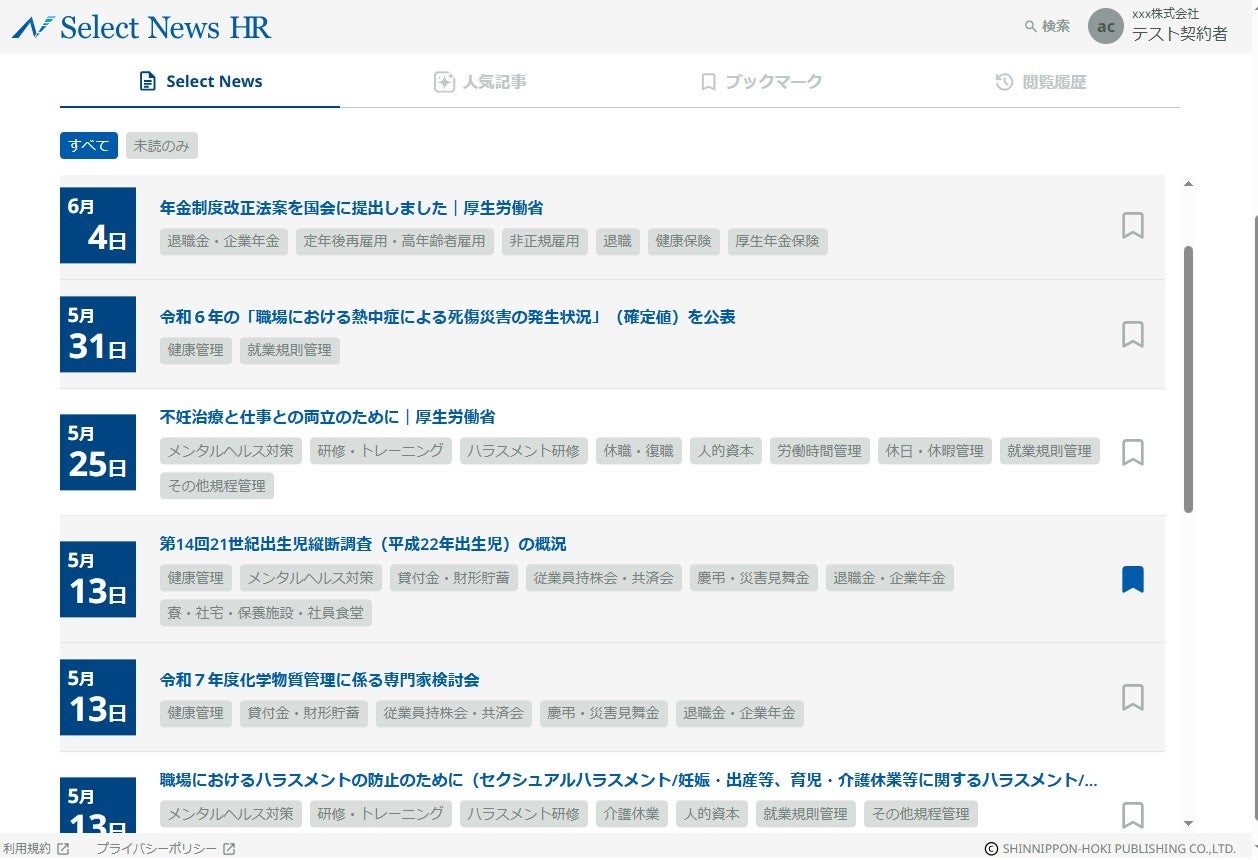Screen dimensions: 1258x860
Task: Click the Select News HR logo
Action: pyautogui.click(x=141, y=27)
